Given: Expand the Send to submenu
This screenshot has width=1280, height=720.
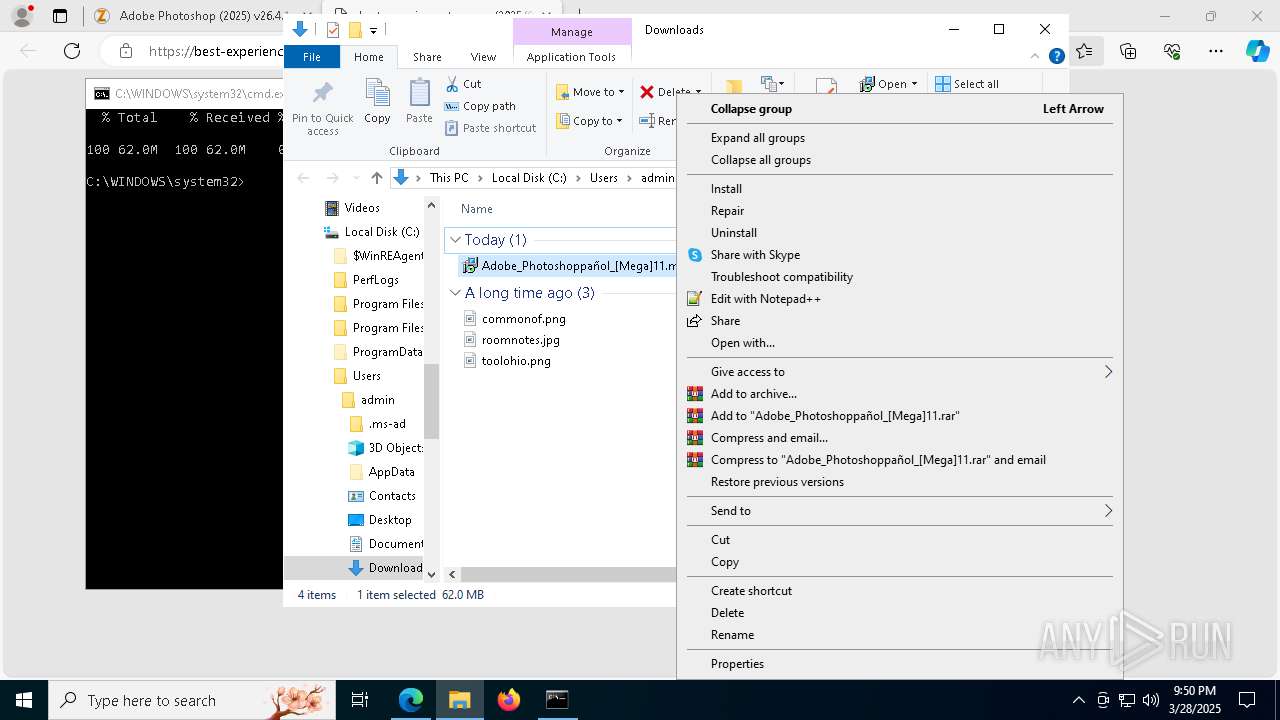Looking at the screenshot, I should tap(900, 511).
